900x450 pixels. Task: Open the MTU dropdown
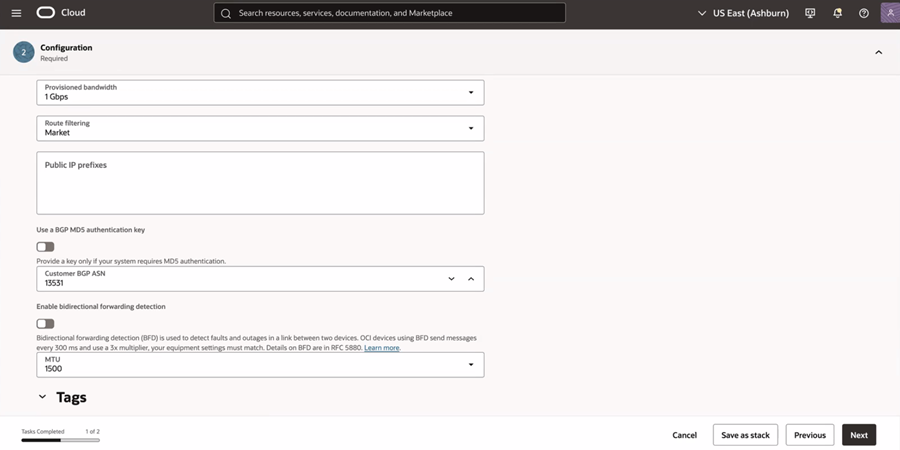pos(260,364)
